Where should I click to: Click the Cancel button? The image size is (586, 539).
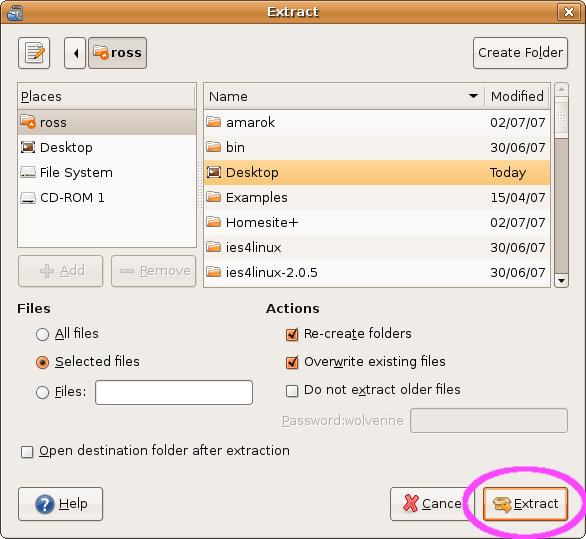432,504
